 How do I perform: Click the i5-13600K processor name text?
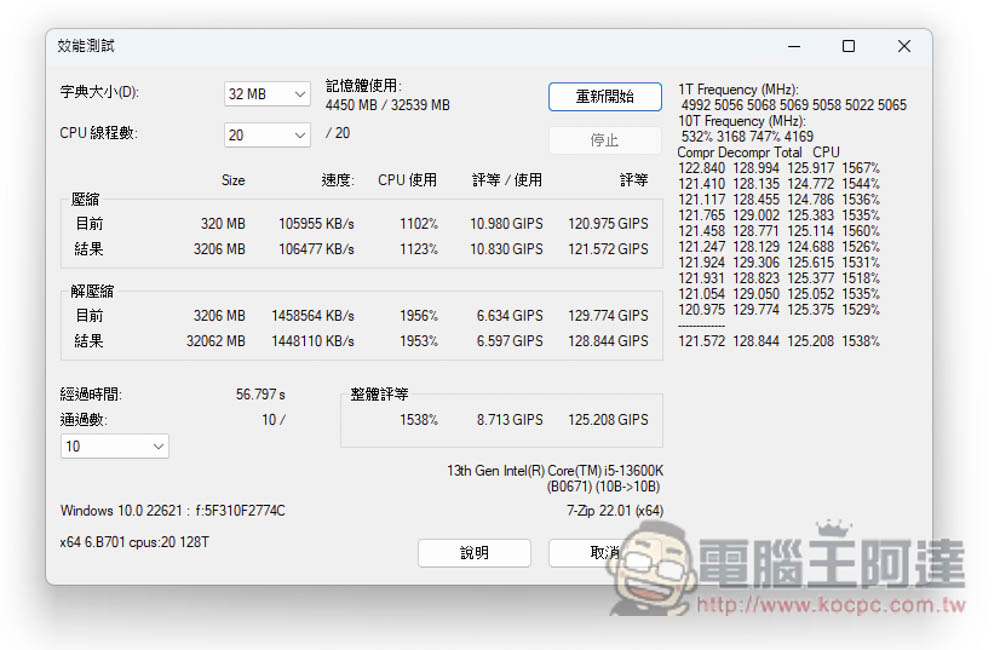554,471
